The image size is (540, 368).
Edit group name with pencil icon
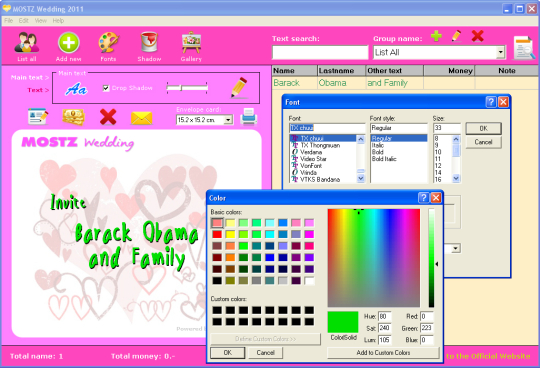tap(456, 36)
